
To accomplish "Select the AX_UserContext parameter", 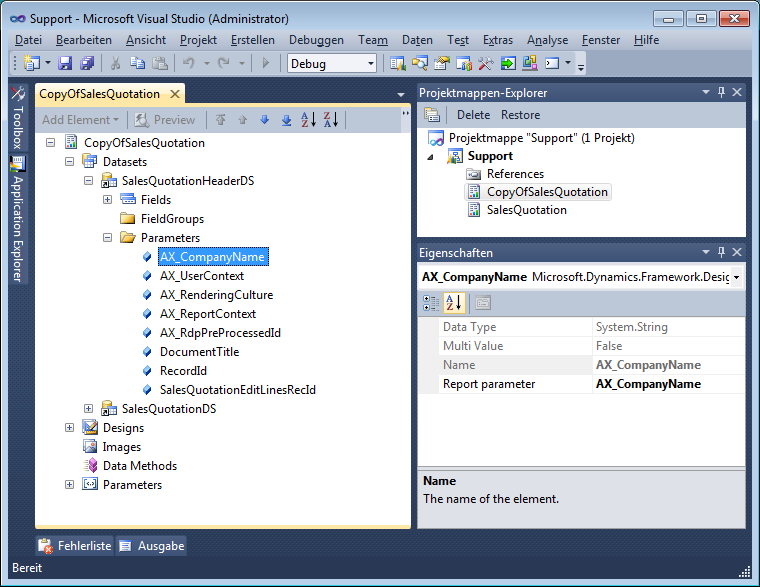I will click(x=201, y=276).
